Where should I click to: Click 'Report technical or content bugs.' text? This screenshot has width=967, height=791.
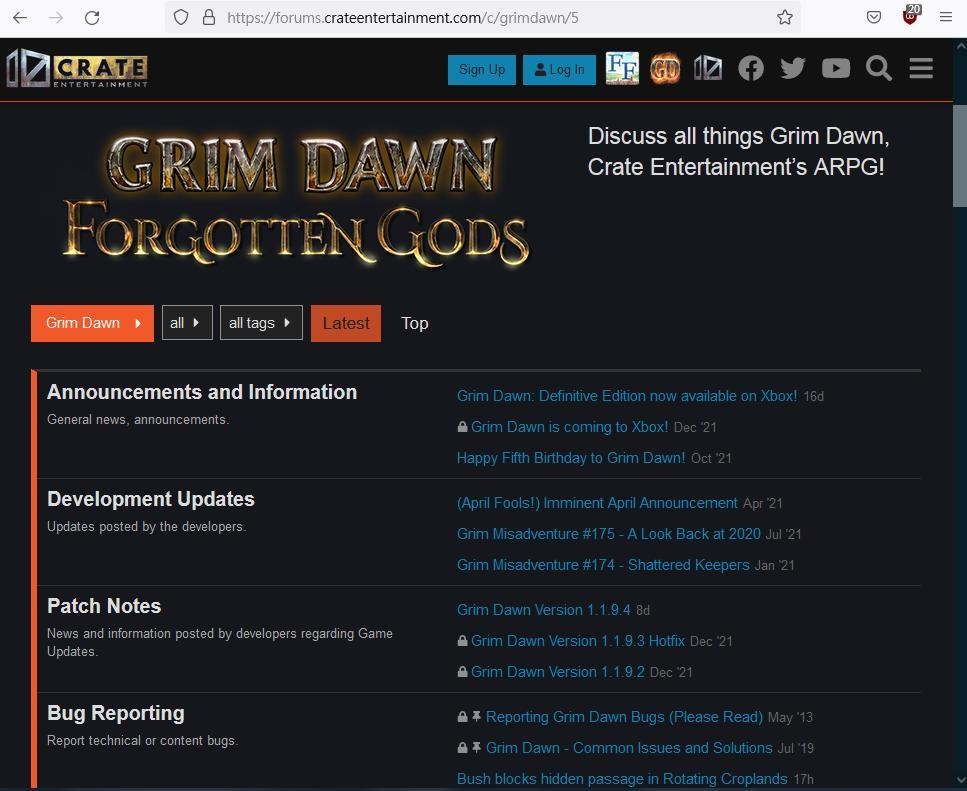click(142, 740)
